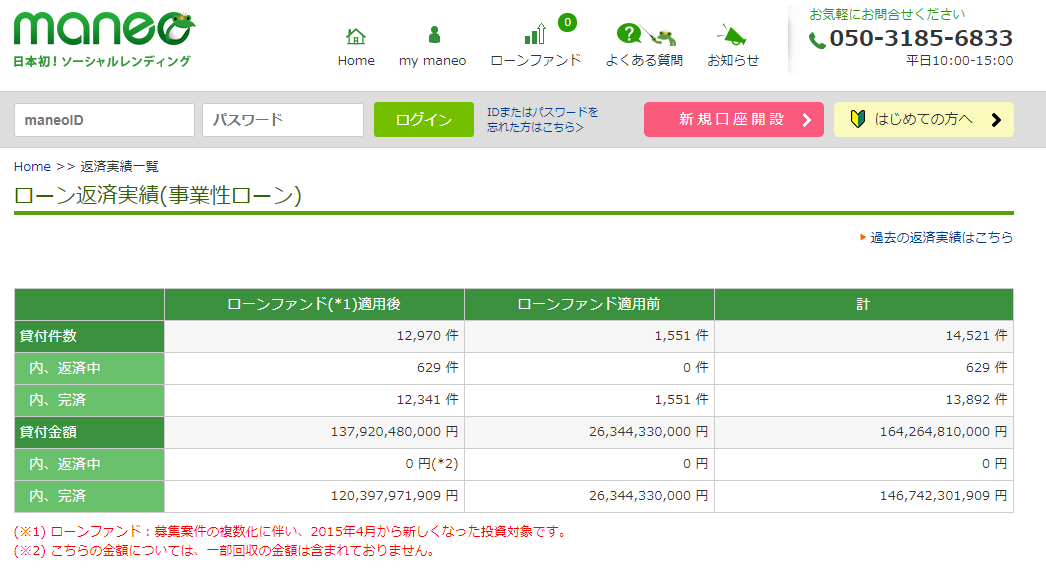Click the (※2) footnote about partial recovery

tap(225, 551)
